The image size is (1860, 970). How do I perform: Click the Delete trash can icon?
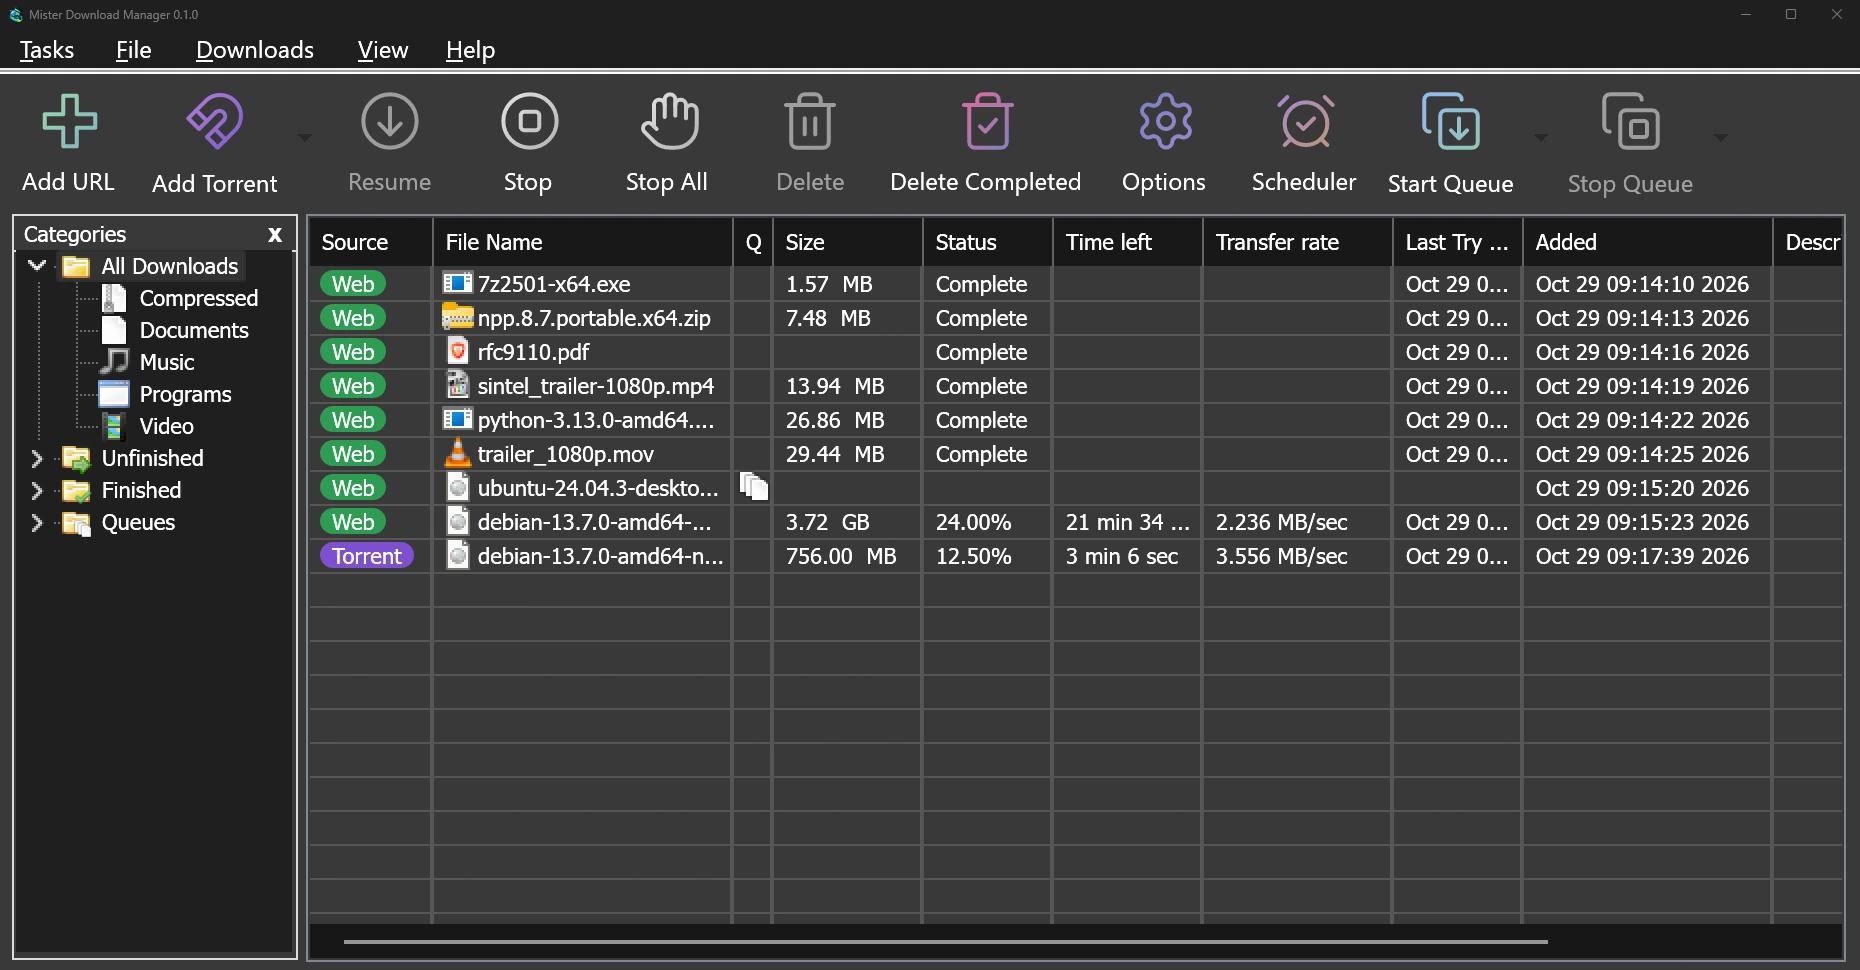(809, 122)
